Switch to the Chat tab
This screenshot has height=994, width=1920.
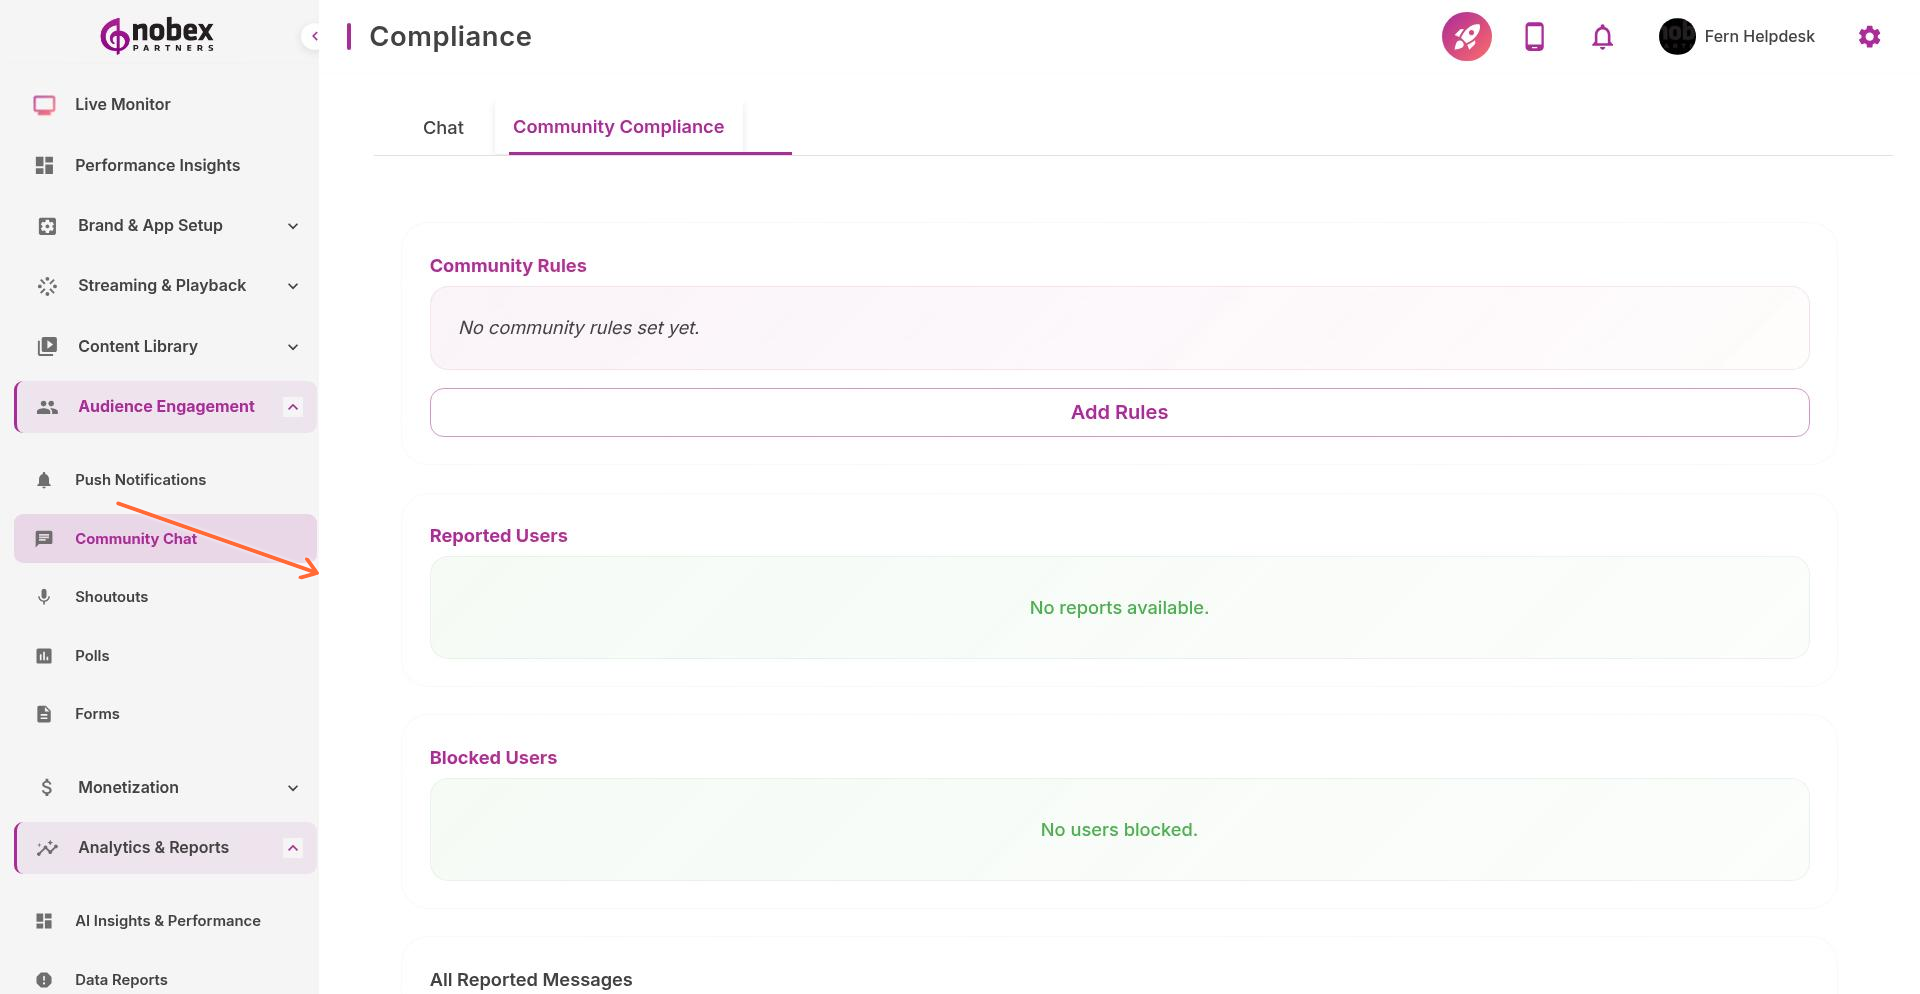point(443,127)
